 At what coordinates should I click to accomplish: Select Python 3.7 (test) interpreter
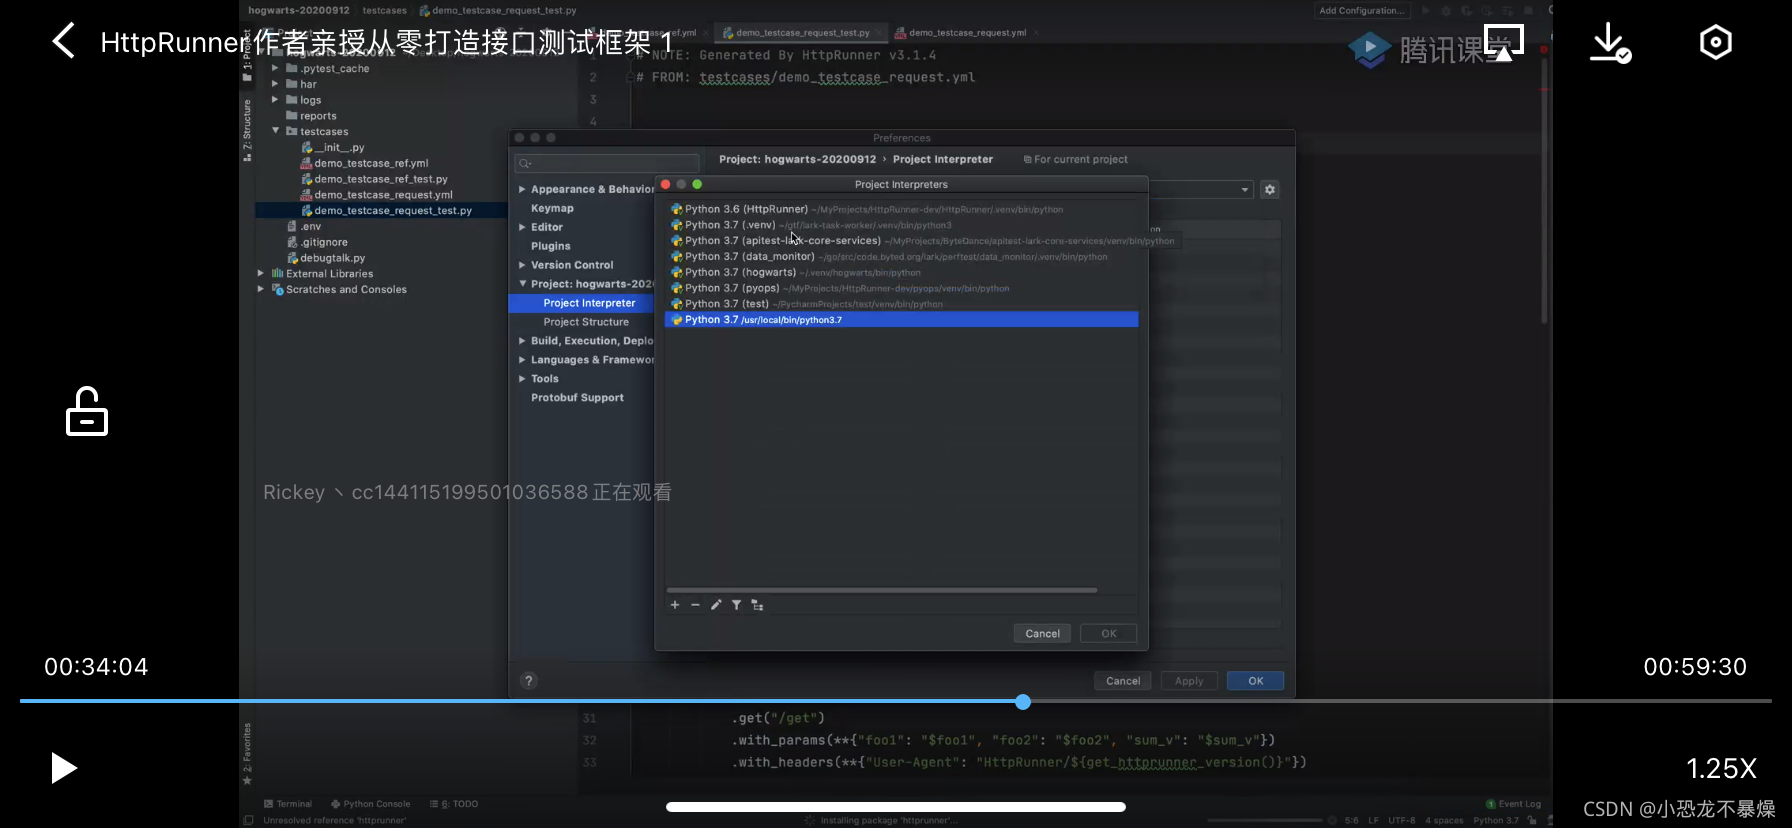point(901,304)
